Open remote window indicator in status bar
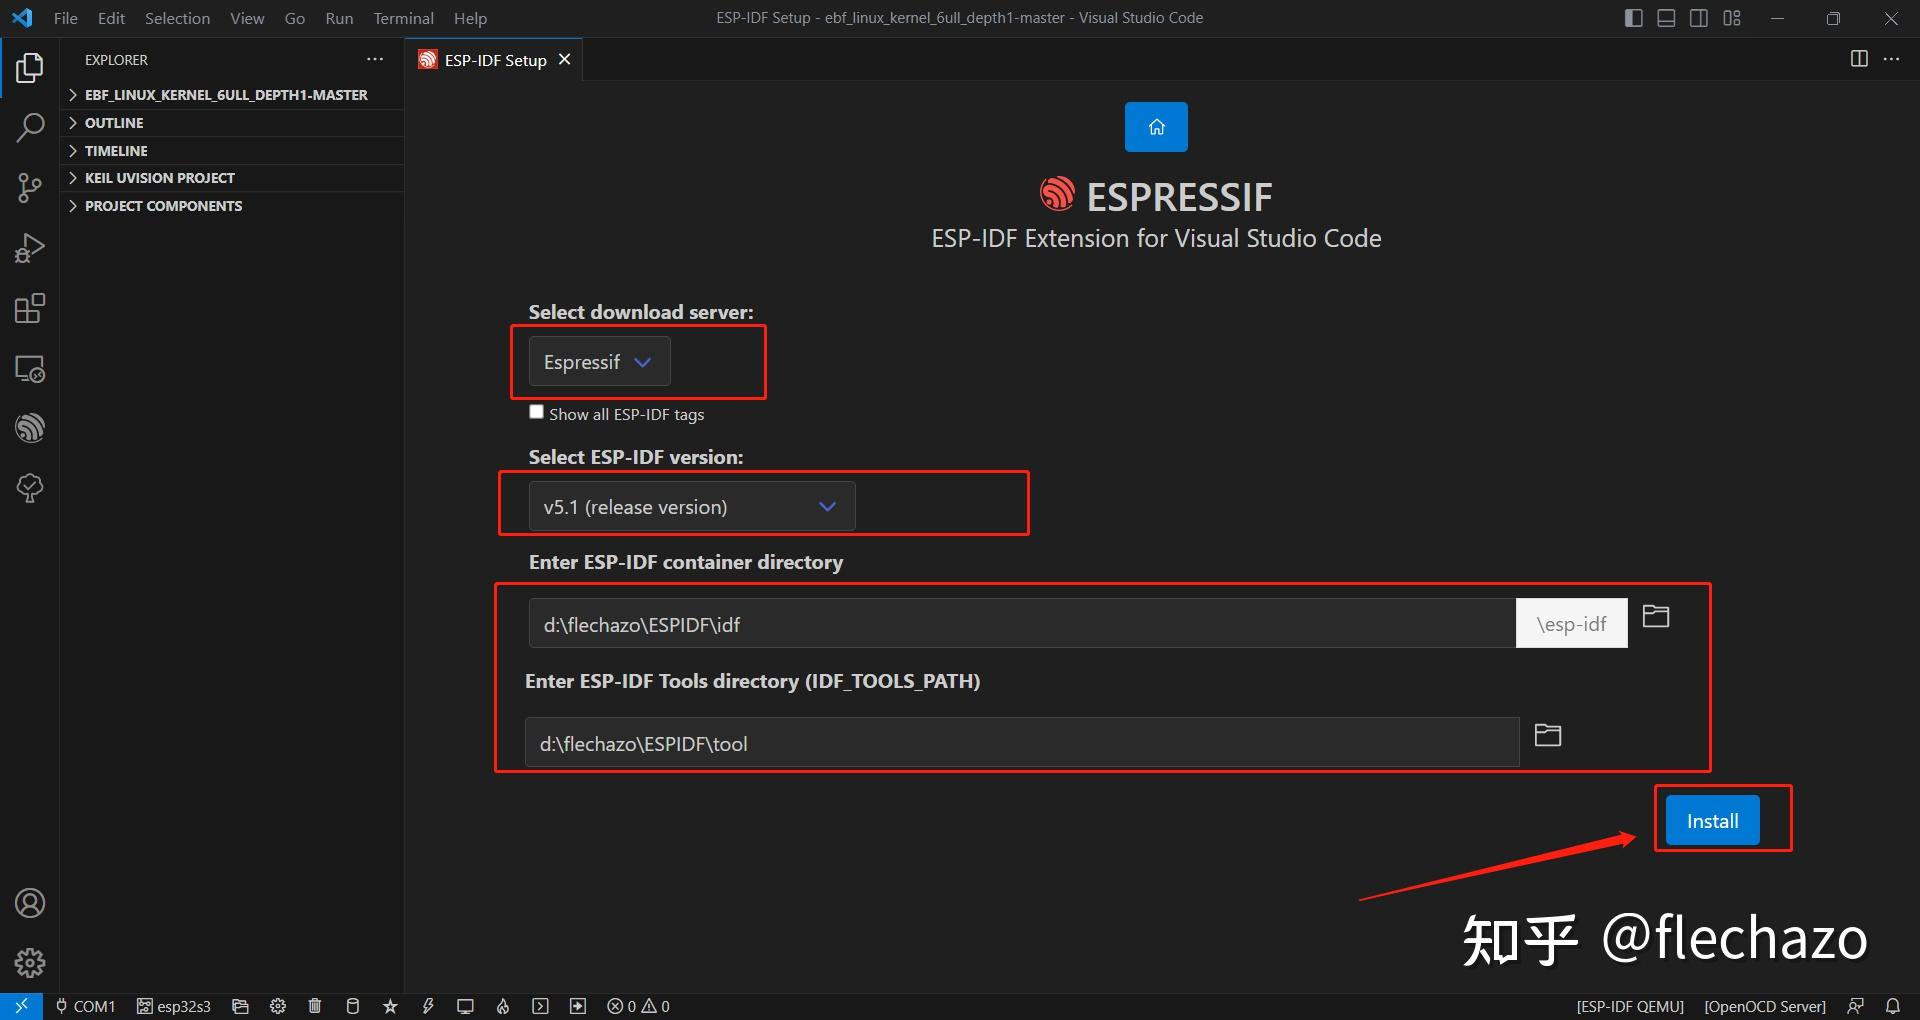 [x=21, y=1006]
